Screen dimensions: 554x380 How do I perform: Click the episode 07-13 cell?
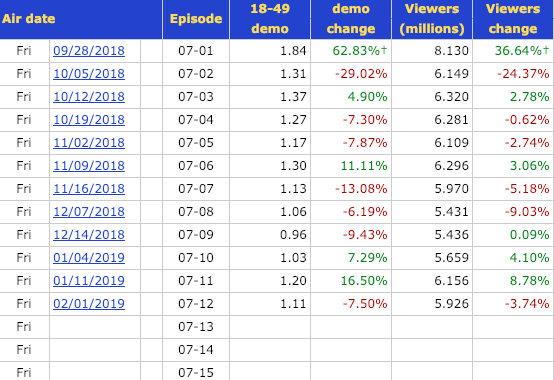[196, 327]
